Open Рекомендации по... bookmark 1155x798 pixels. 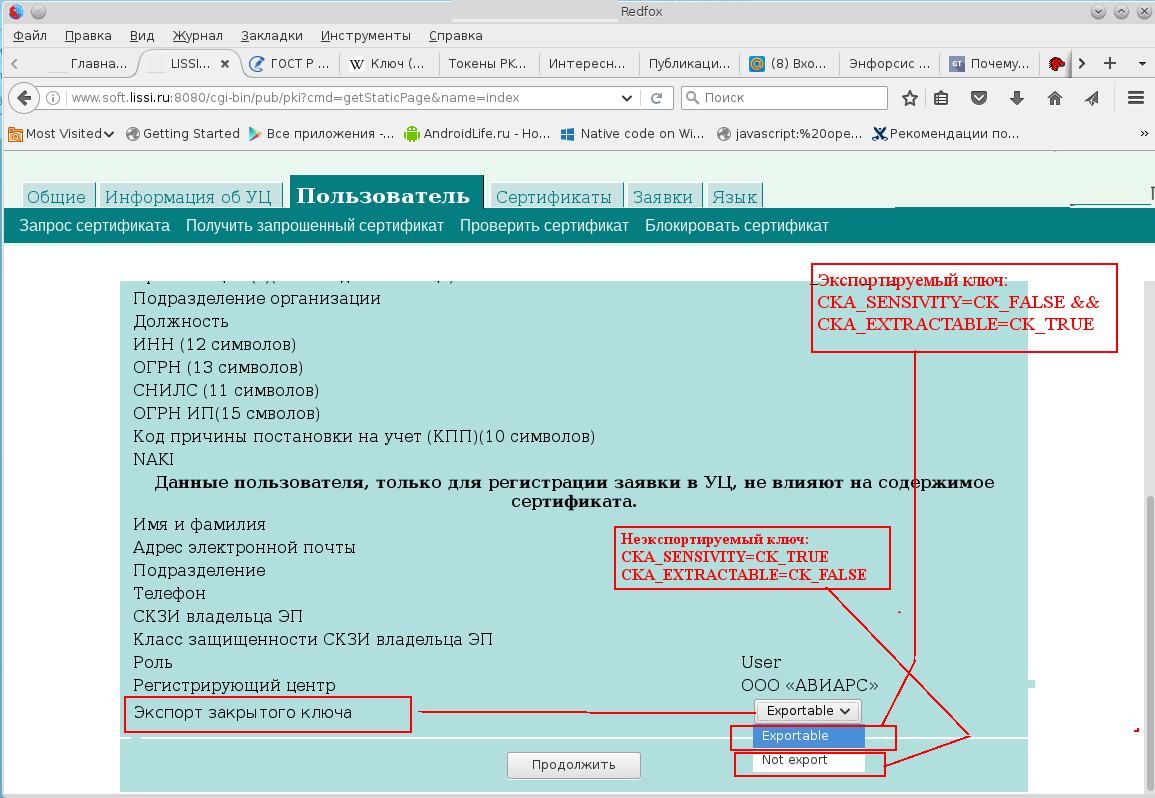tap(946, 133)
